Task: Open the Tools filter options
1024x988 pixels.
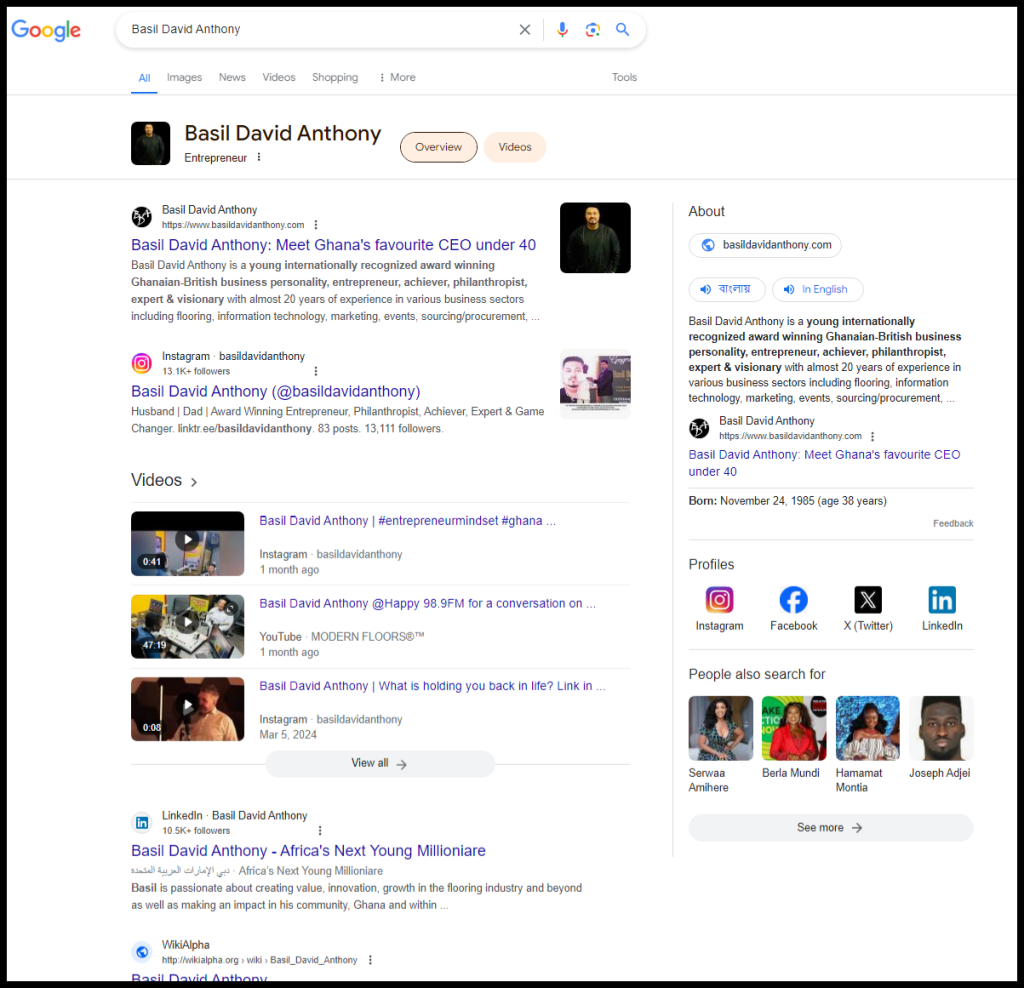Action: [624, 77]
